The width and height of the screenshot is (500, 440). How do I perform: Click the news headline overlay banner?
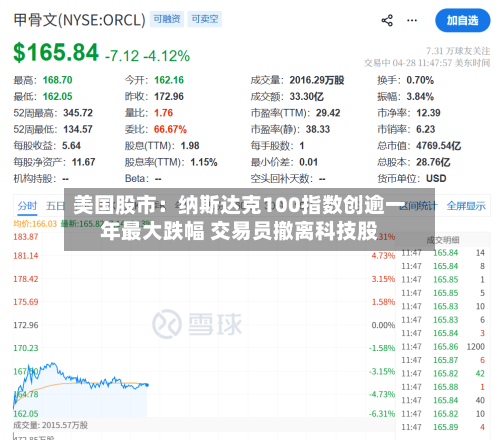pos(249,219)
